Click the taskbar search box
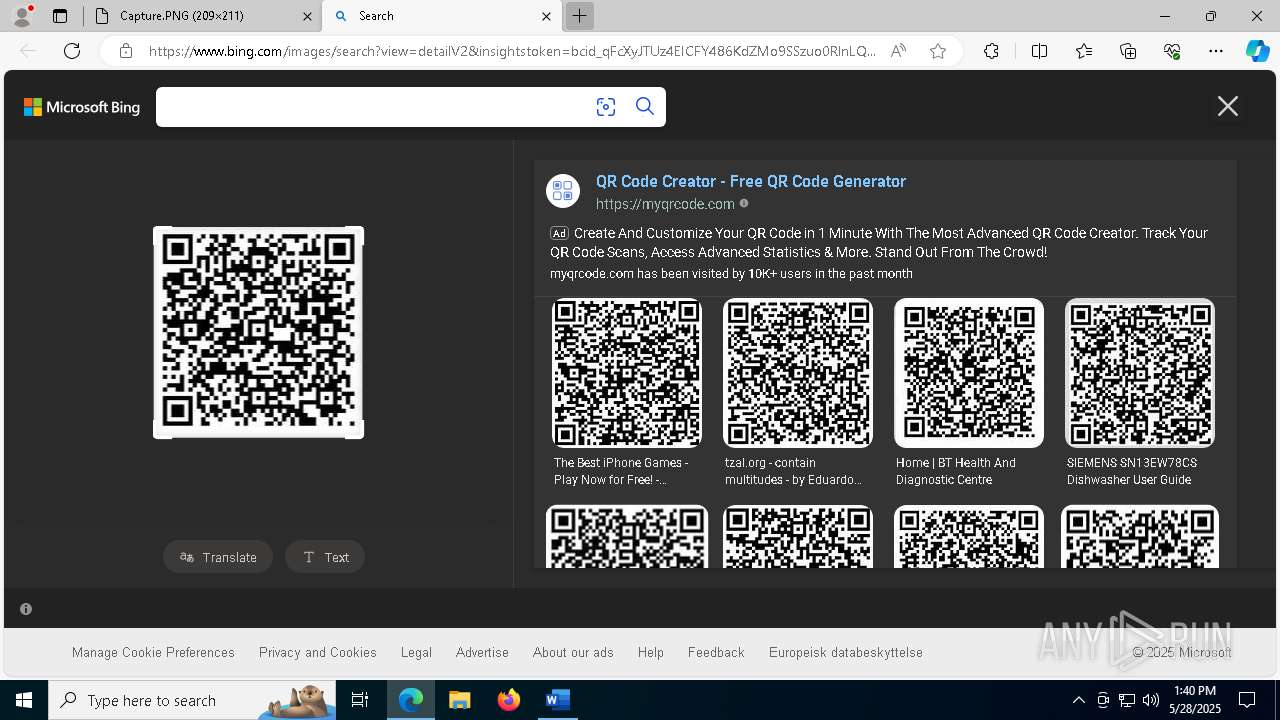 click(192, 700)
